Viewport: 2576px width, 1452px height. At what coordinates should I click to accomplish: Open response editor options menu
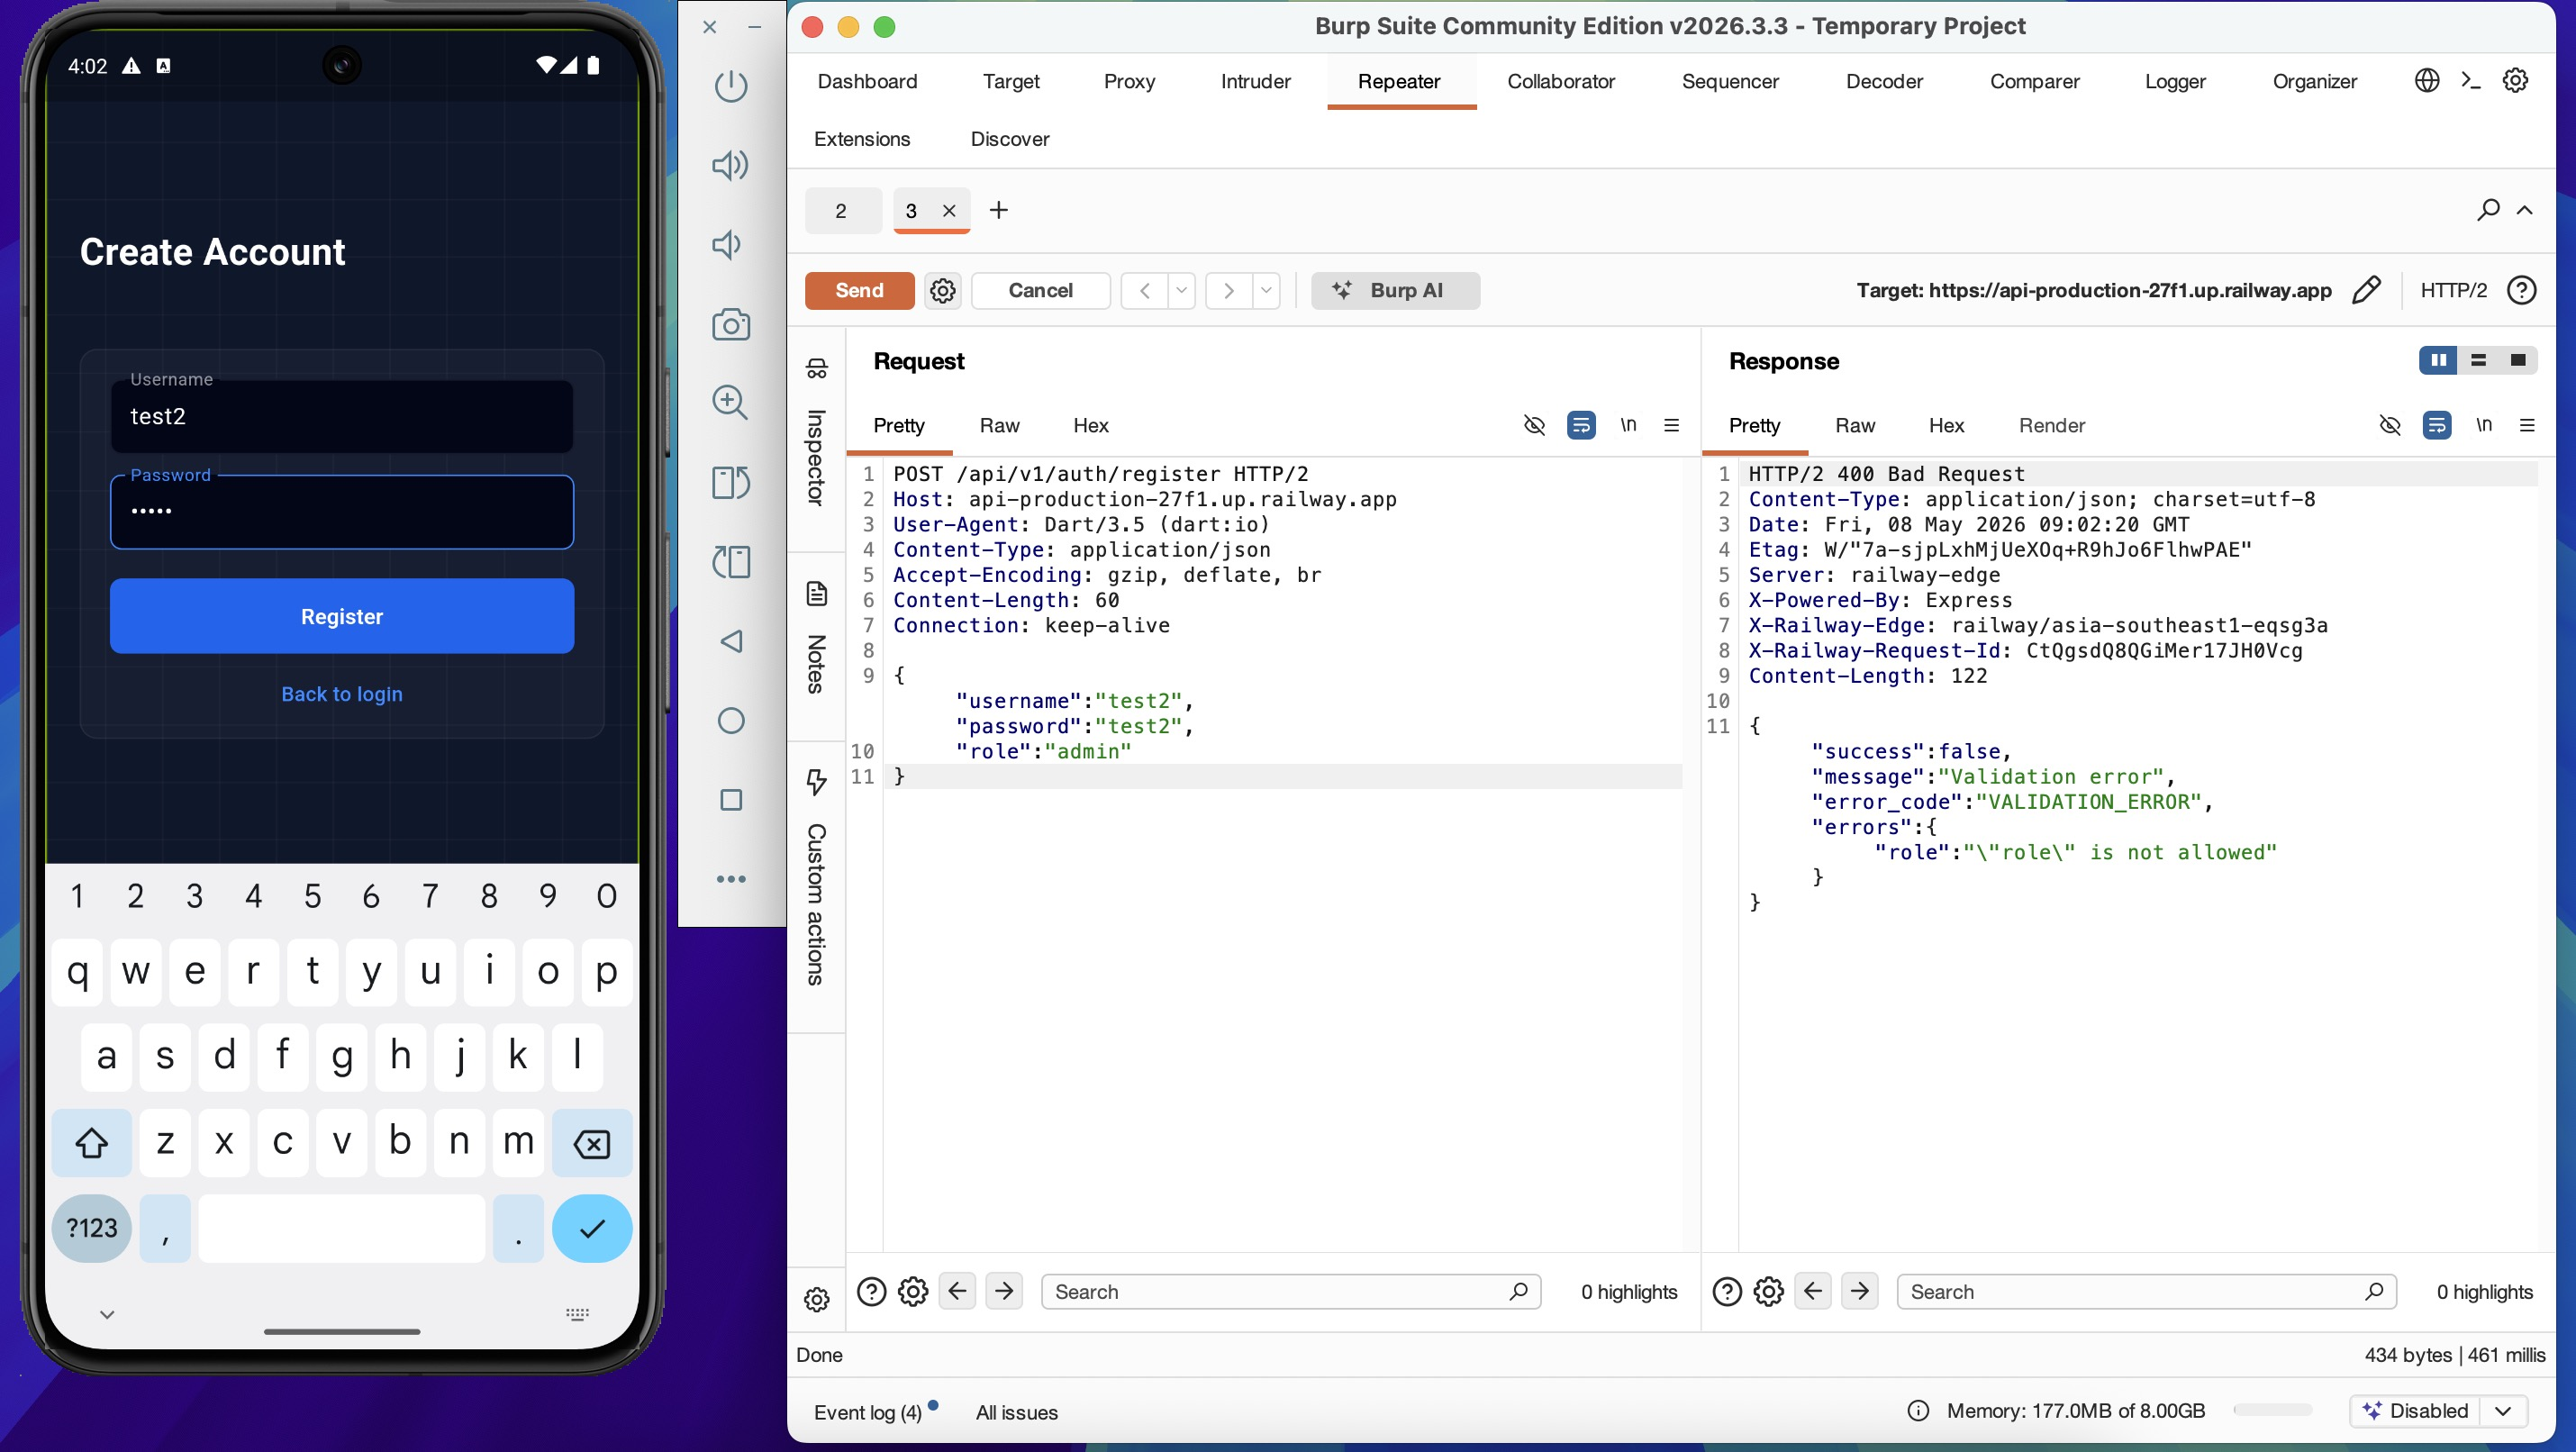(2527, 425)
